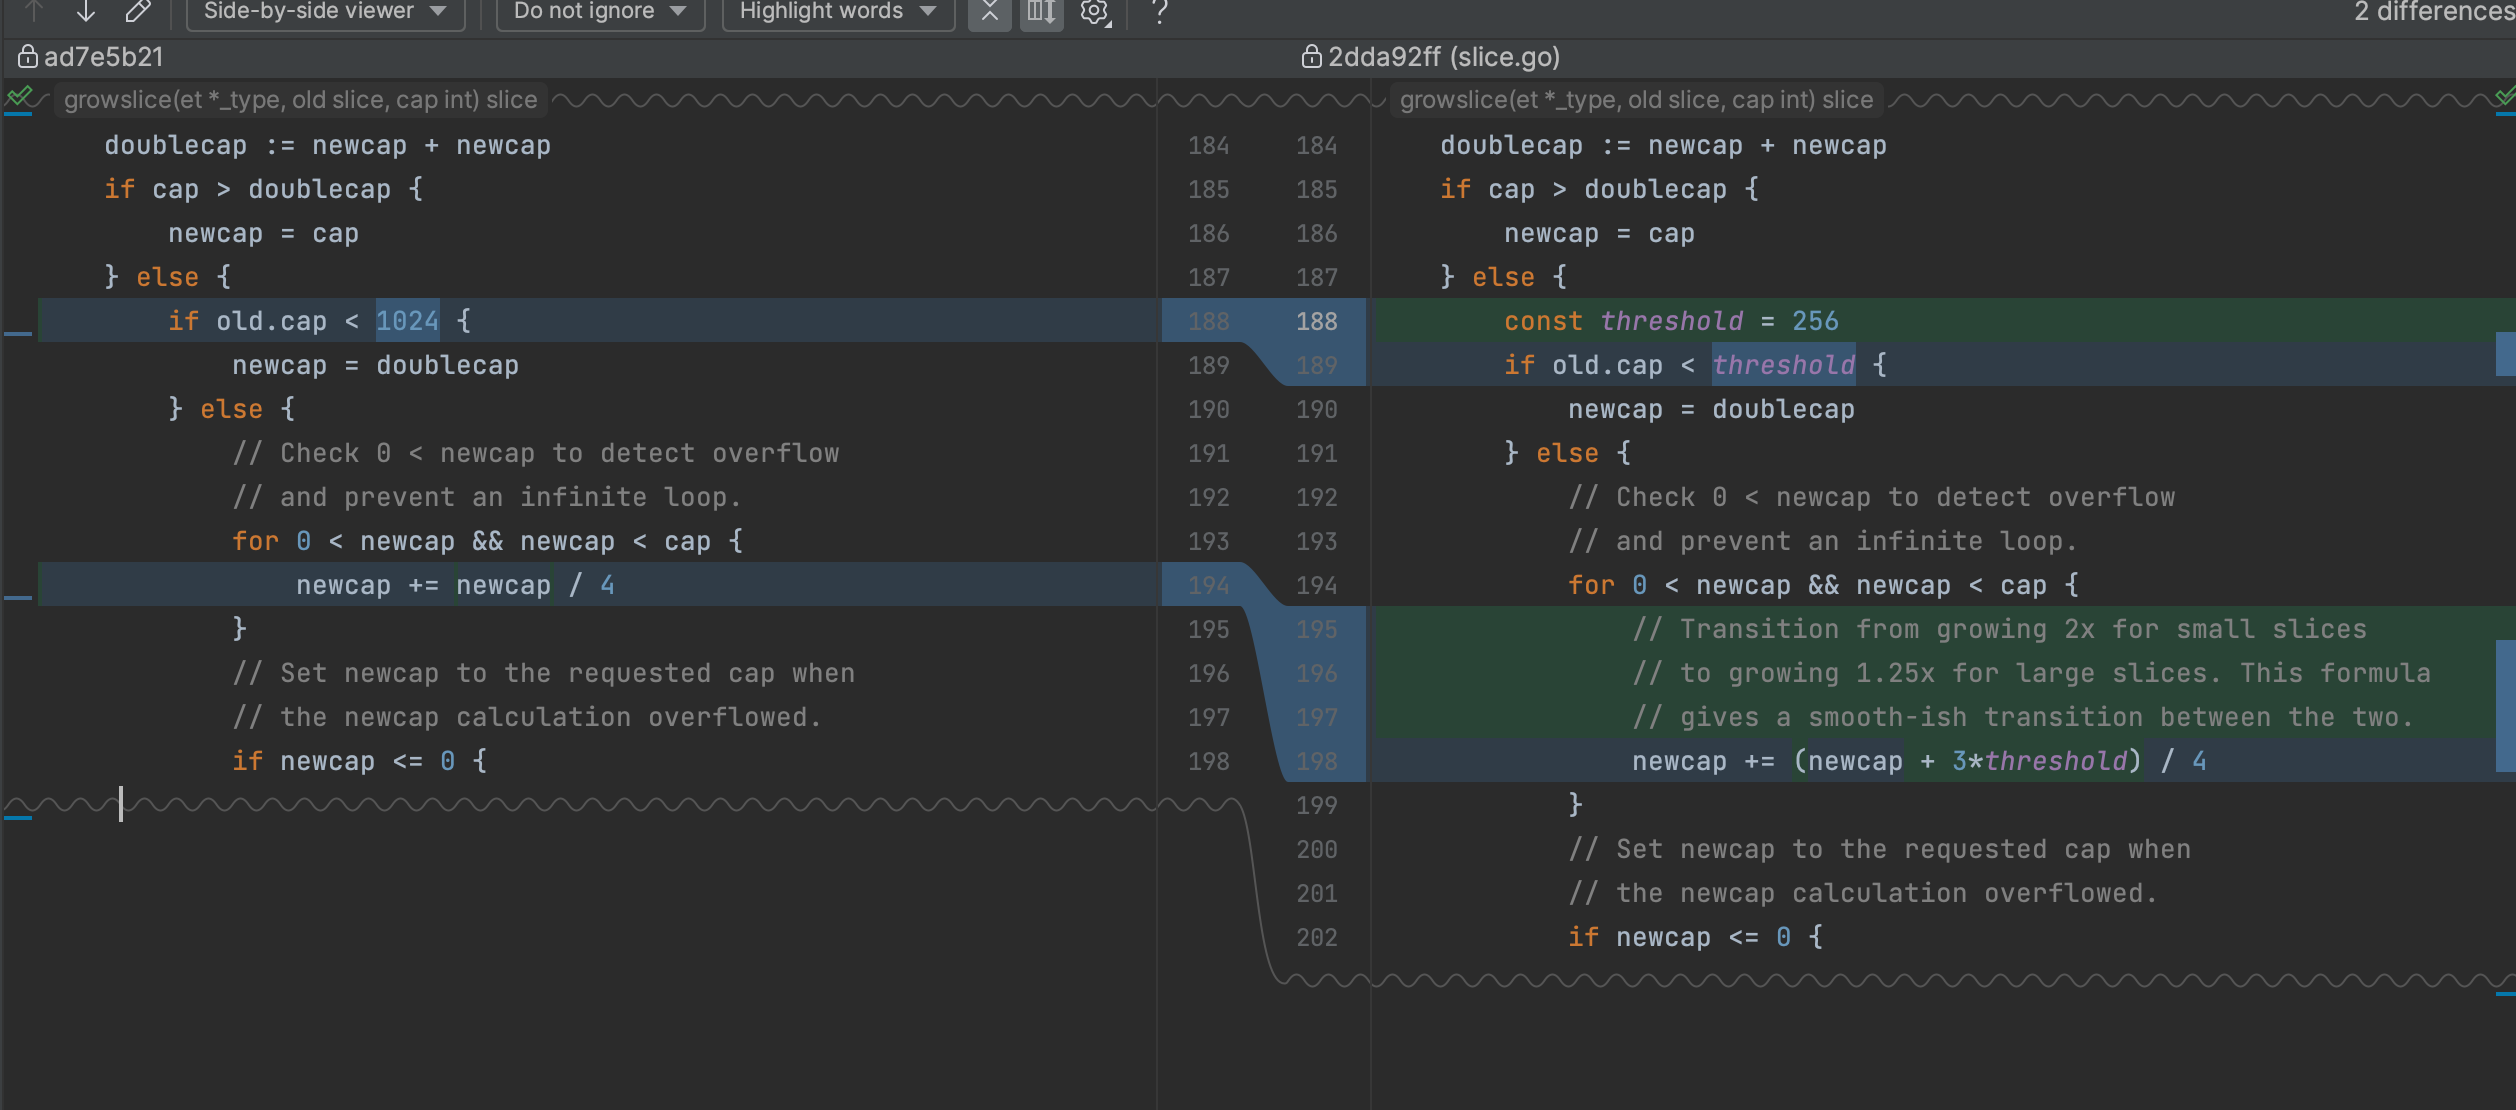Click right gutter line number 202

1317,937
